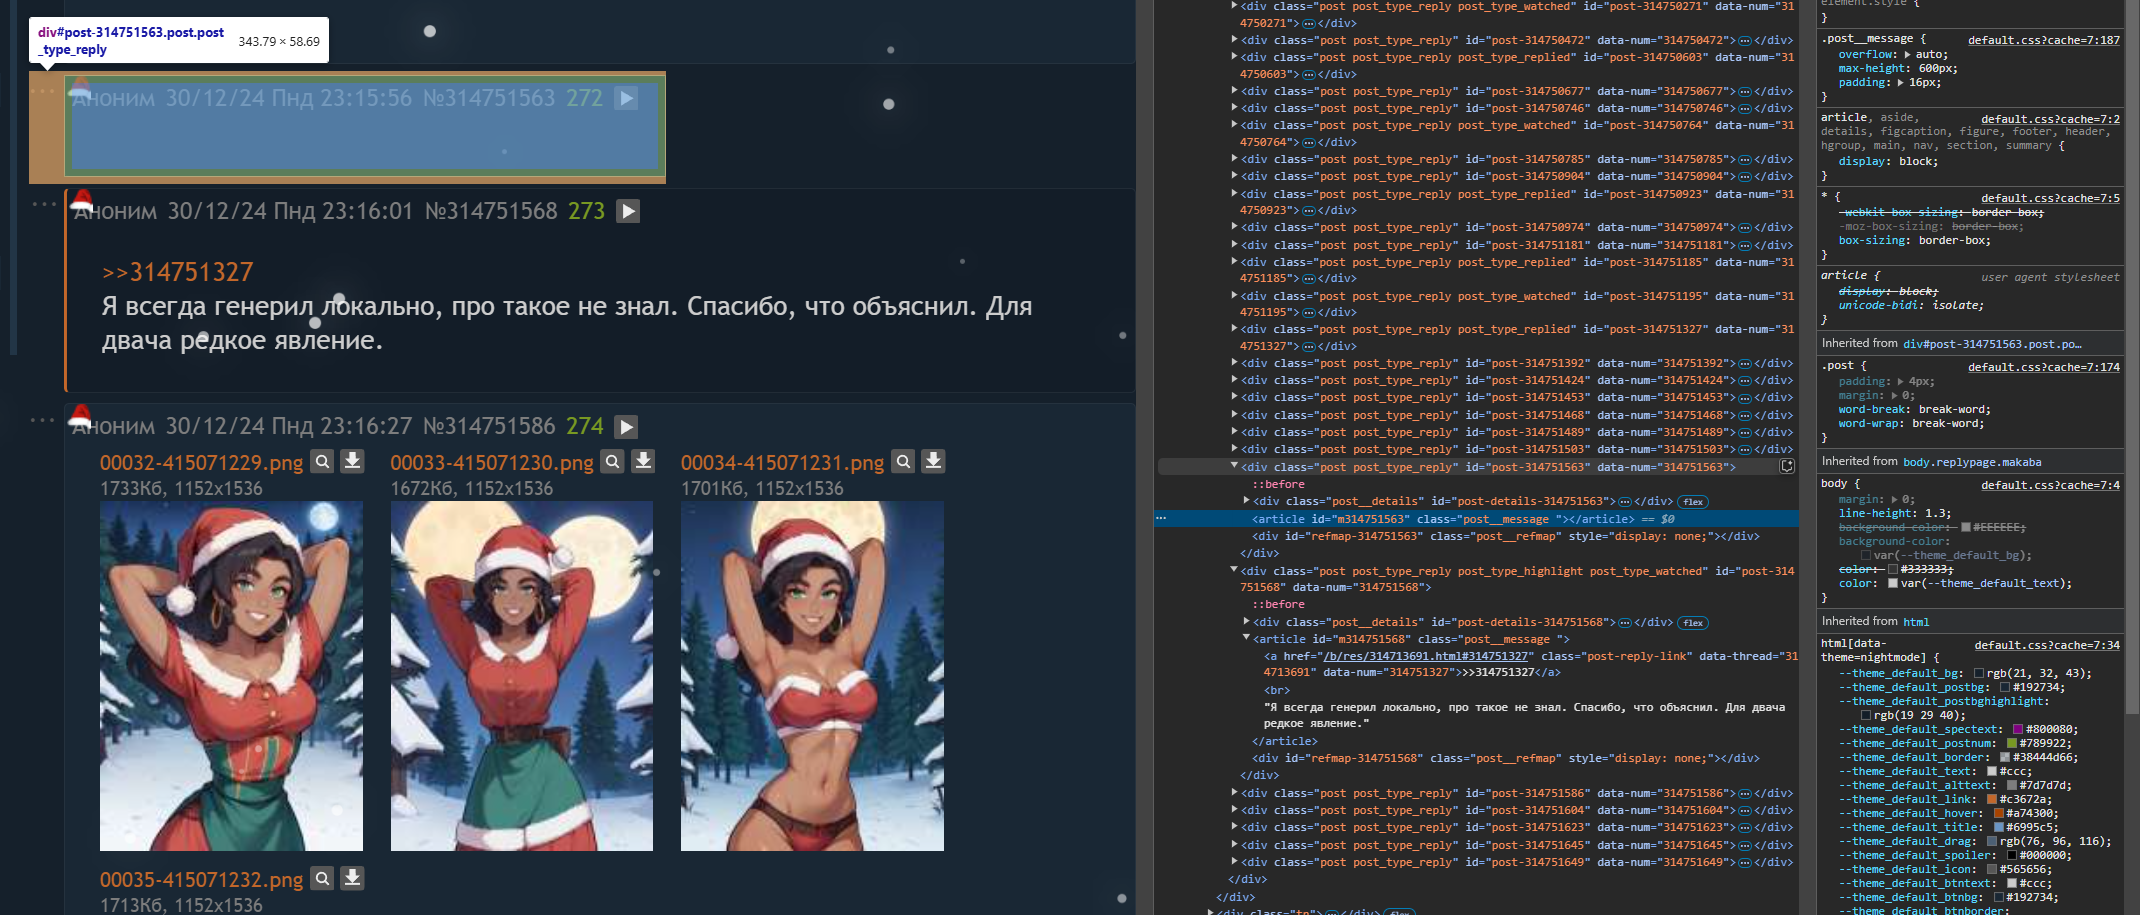Expand post-details-314751568 node
Viewport: 2140px width, 915px height.
1246,621
